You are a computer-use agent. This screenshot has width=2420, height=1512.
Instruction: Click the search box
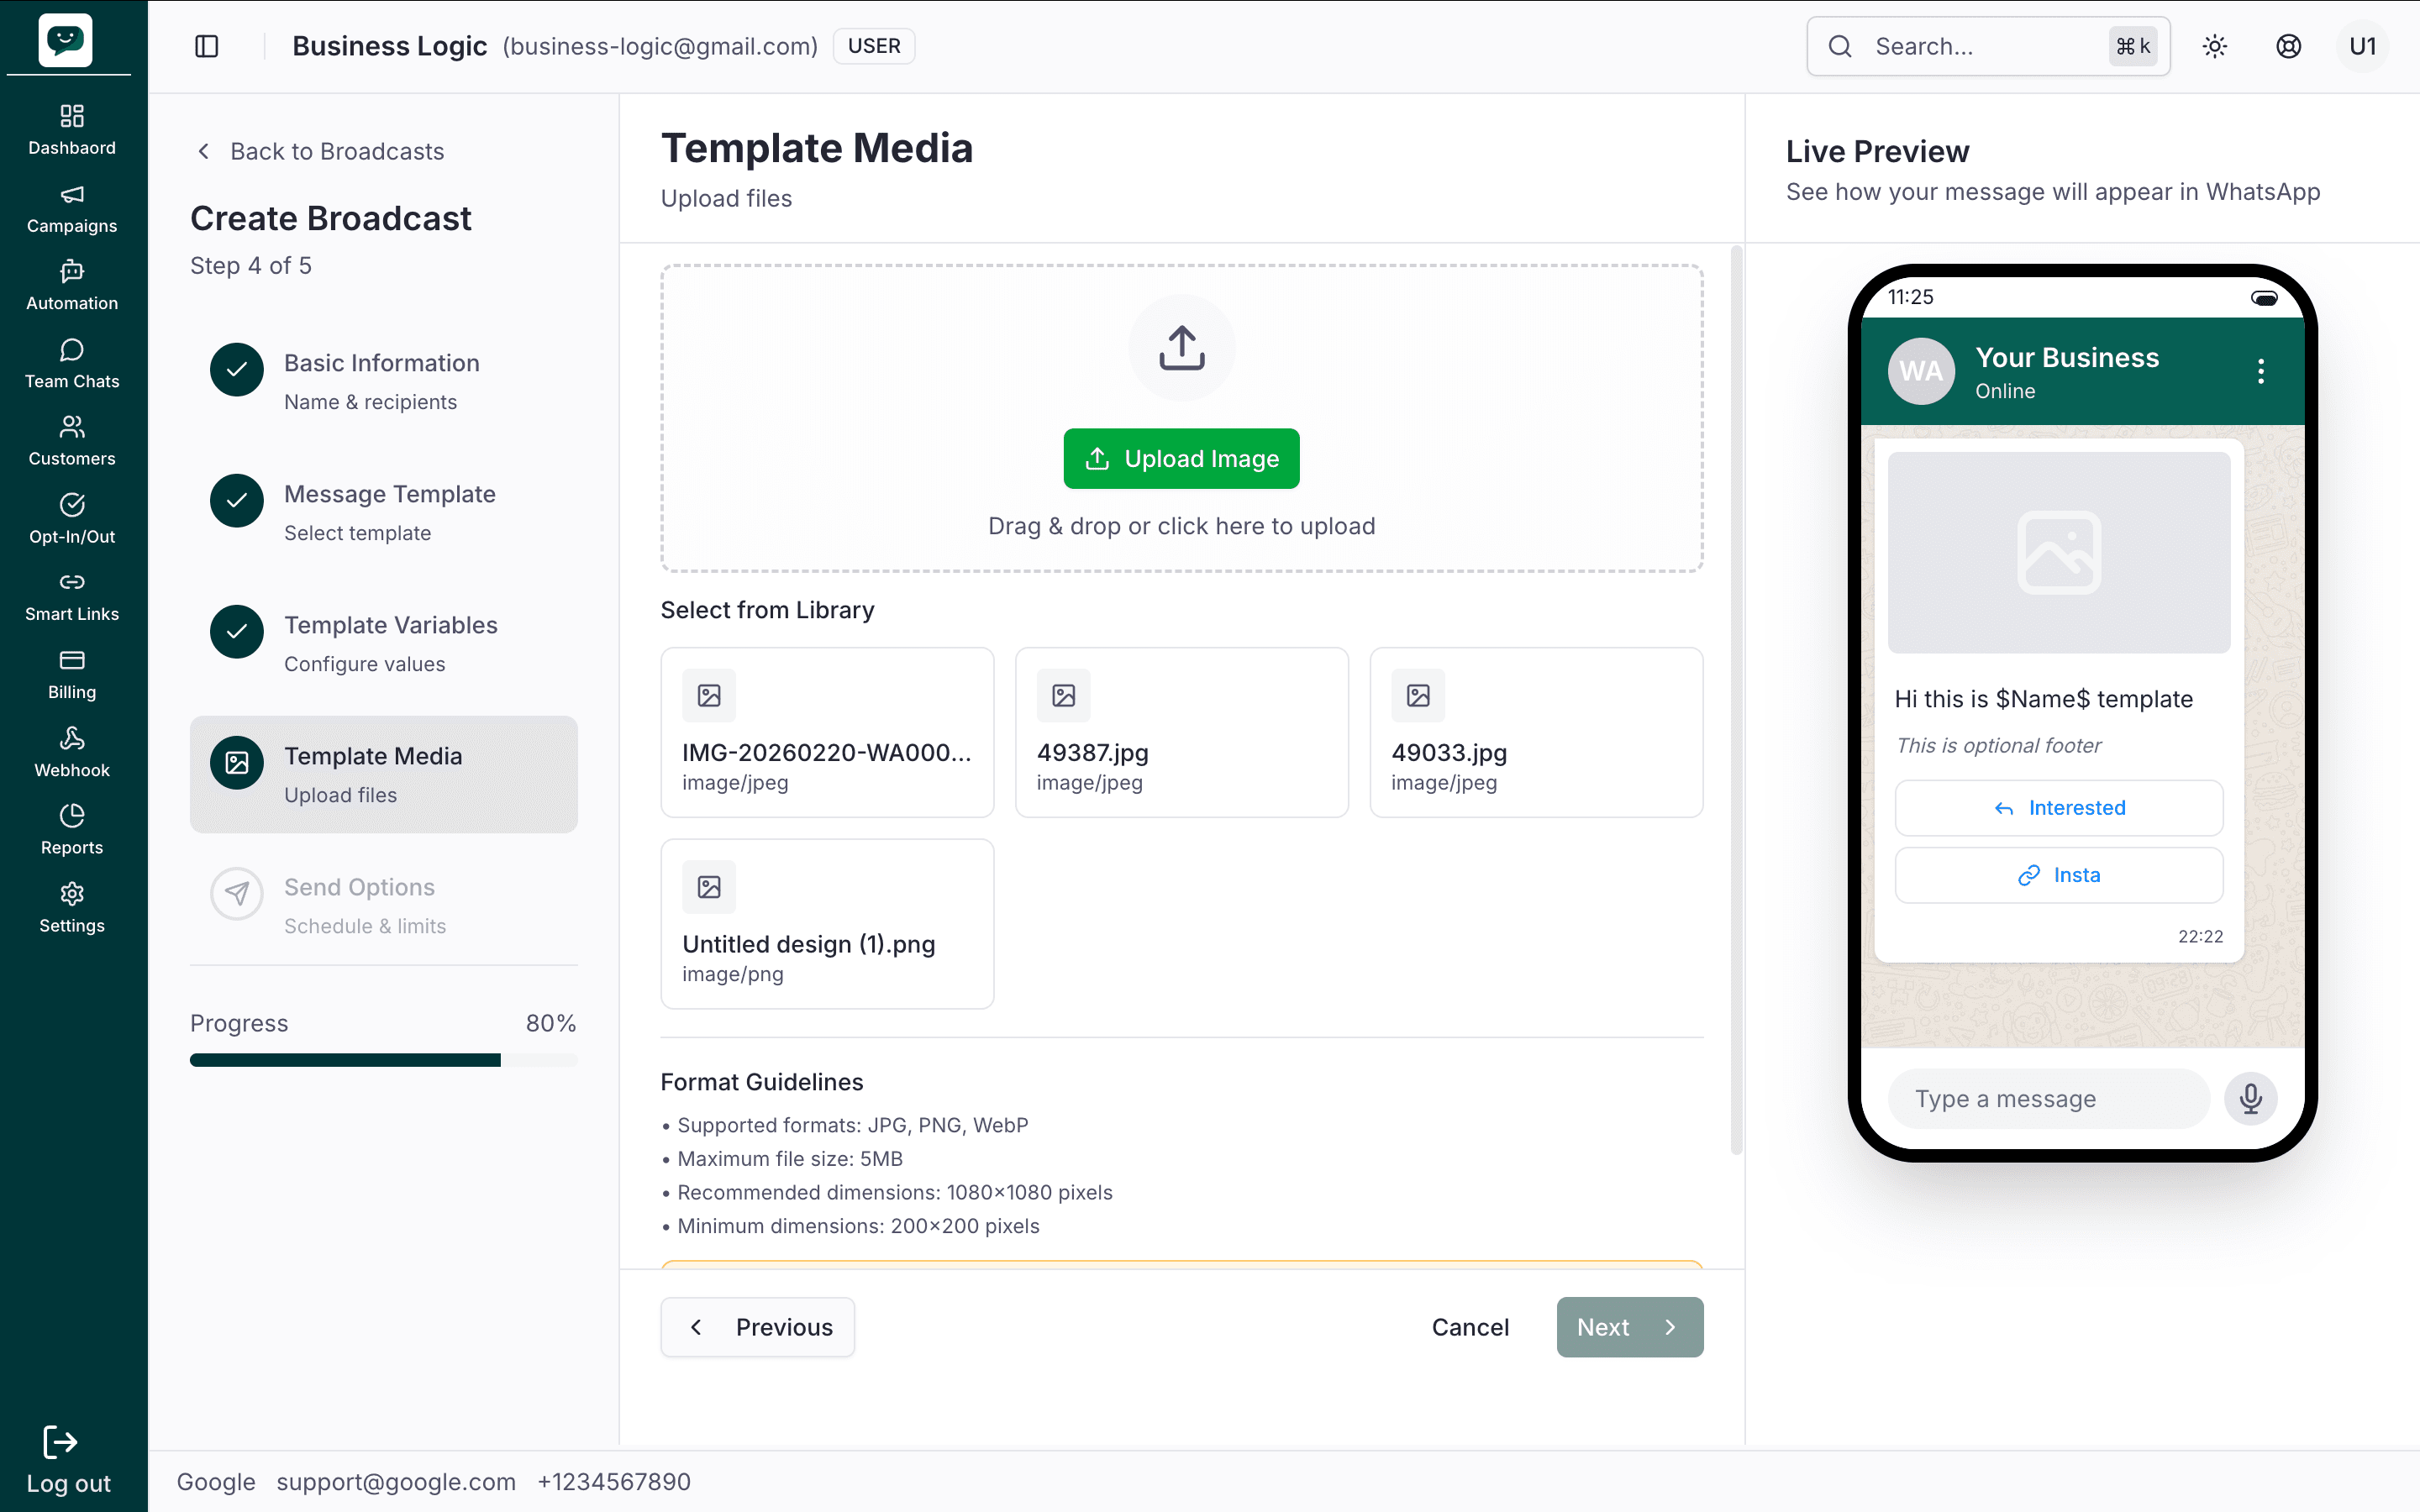[x=1988, y=46]
